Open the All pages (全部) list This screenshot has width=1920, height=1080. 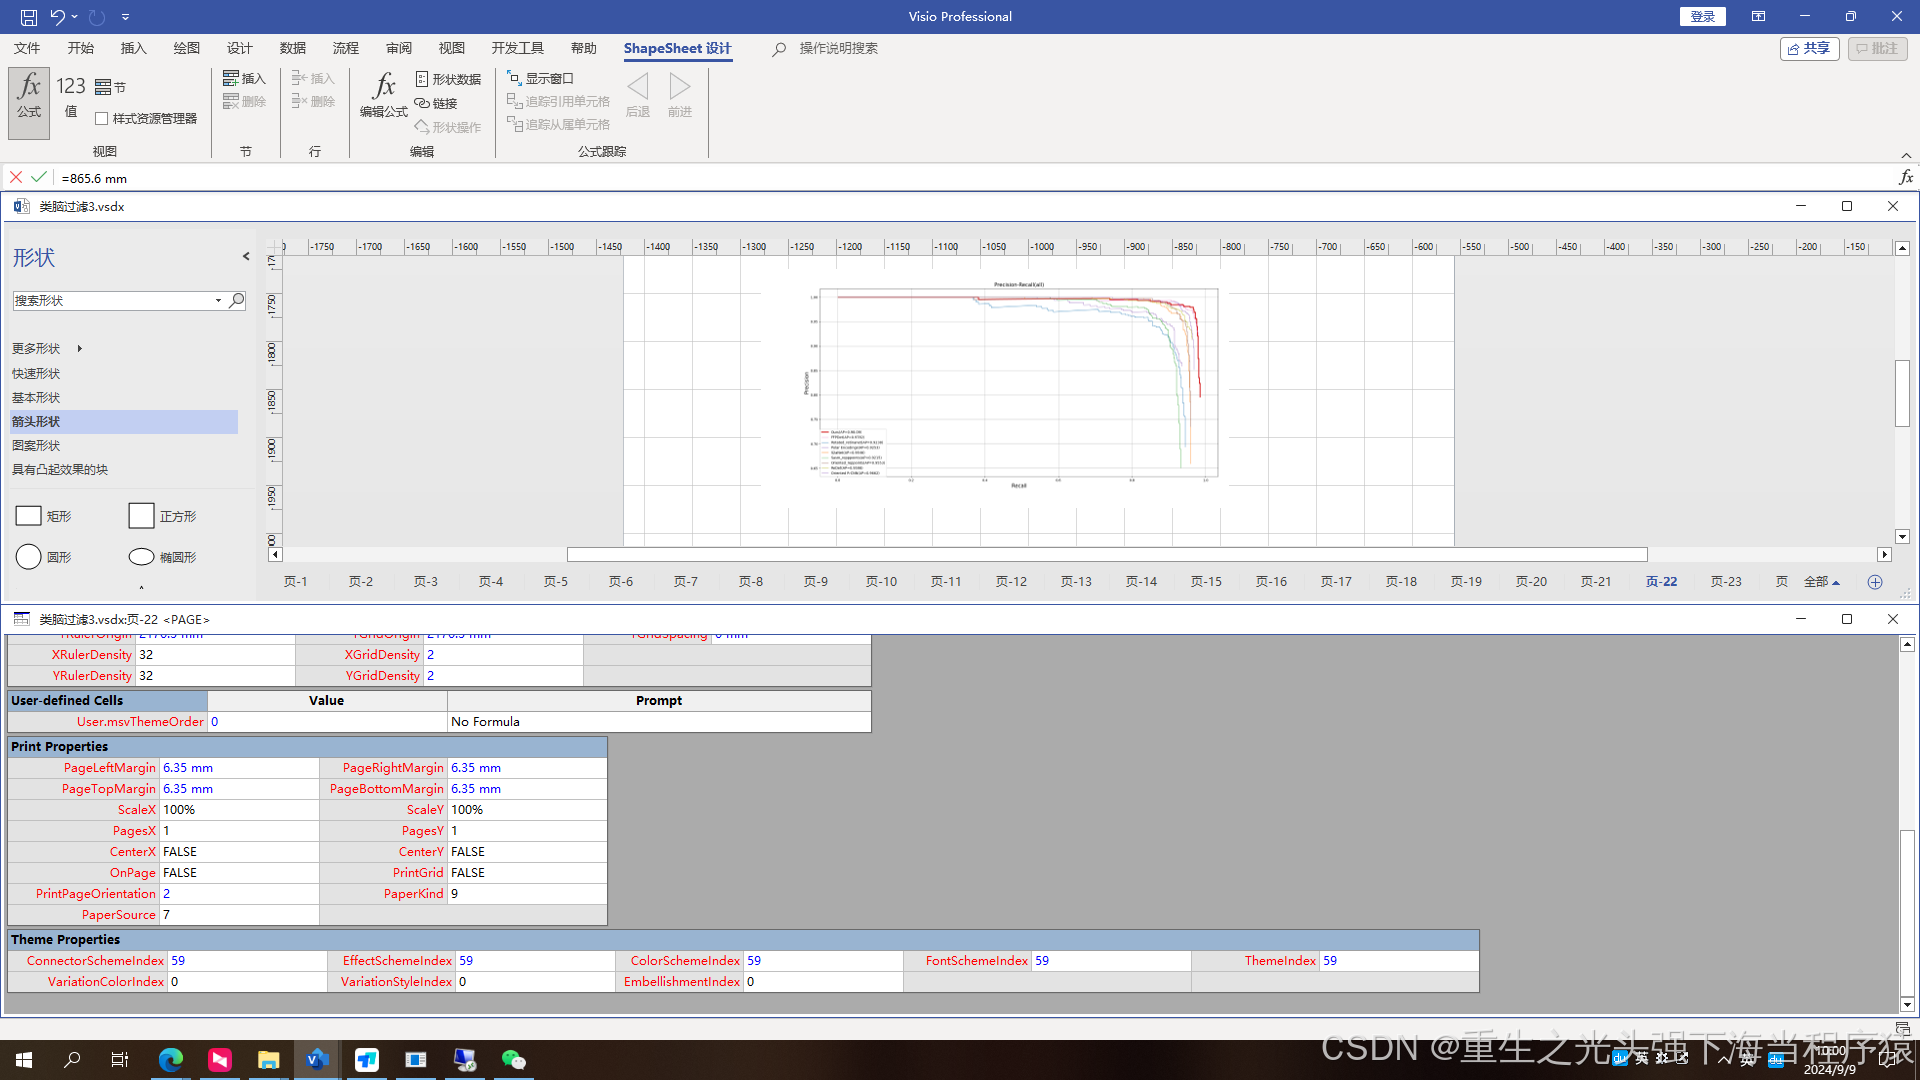[1821, 581]
